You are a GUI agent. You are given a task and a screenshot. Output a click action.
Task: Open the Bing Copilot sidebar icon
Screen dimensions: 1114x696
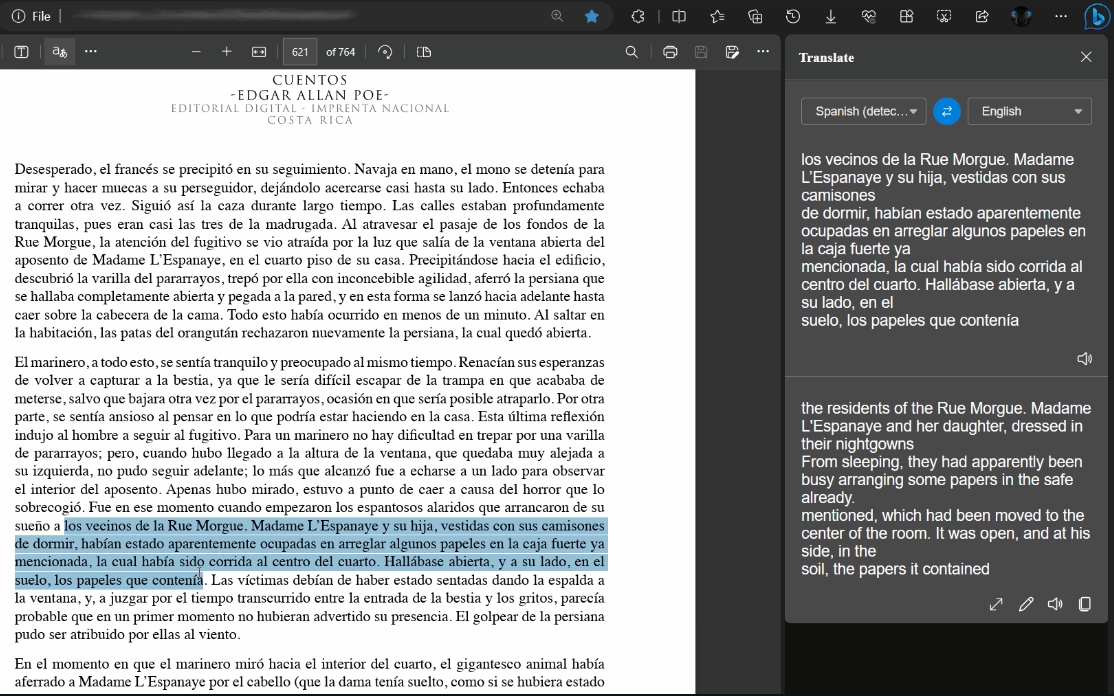point(1096,16)
